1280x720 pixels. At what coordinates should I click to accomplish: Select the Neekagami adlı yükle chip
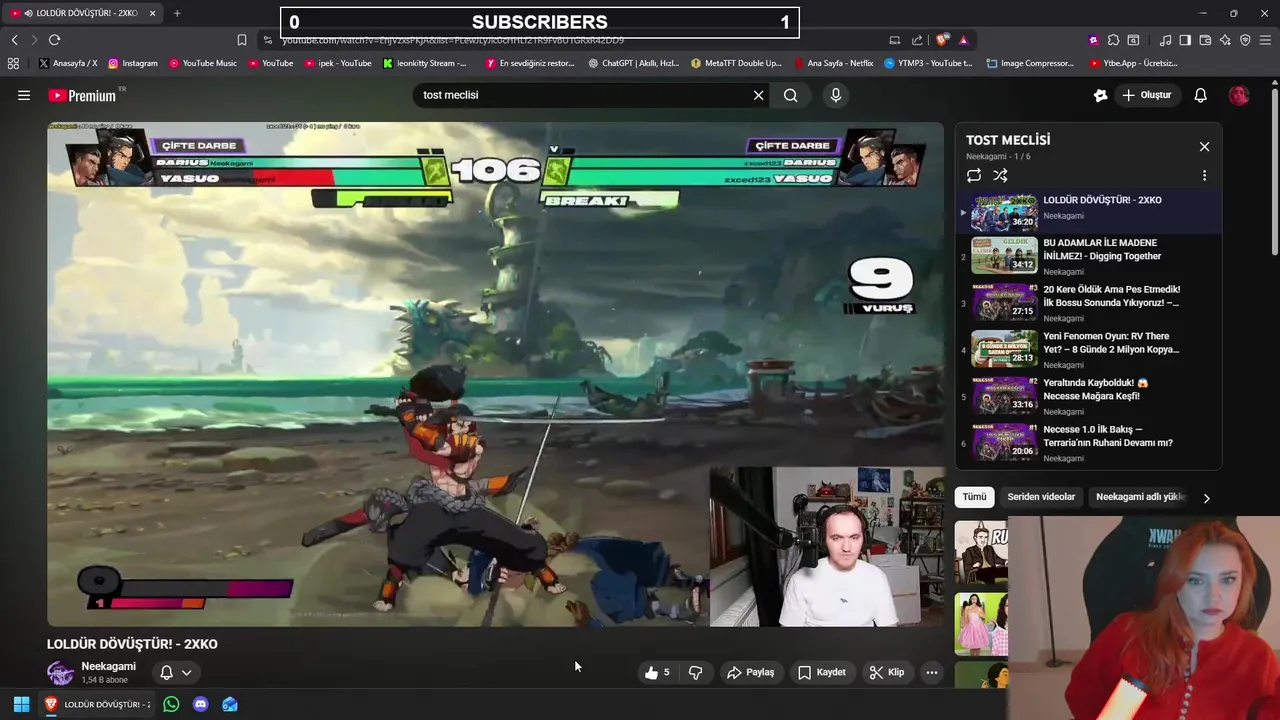pyautogui.click(x=1139, y=497)
